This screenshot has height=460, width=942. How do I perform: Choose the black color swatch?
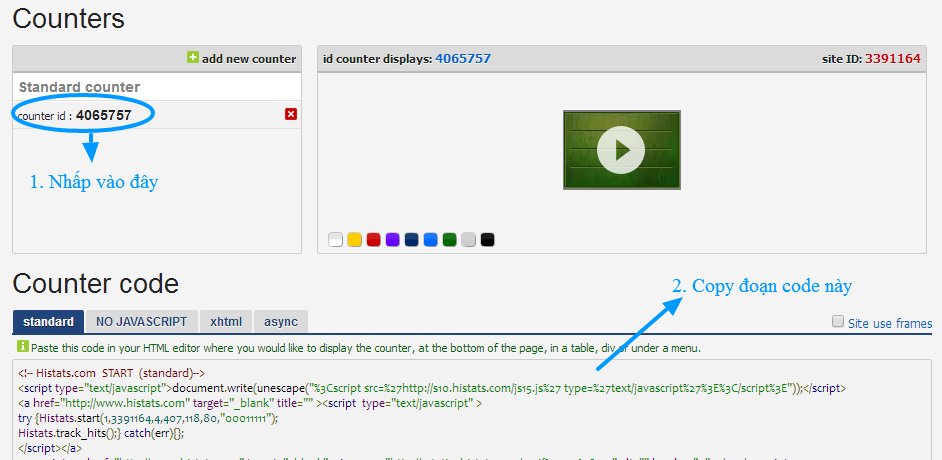tap(487, 240)
